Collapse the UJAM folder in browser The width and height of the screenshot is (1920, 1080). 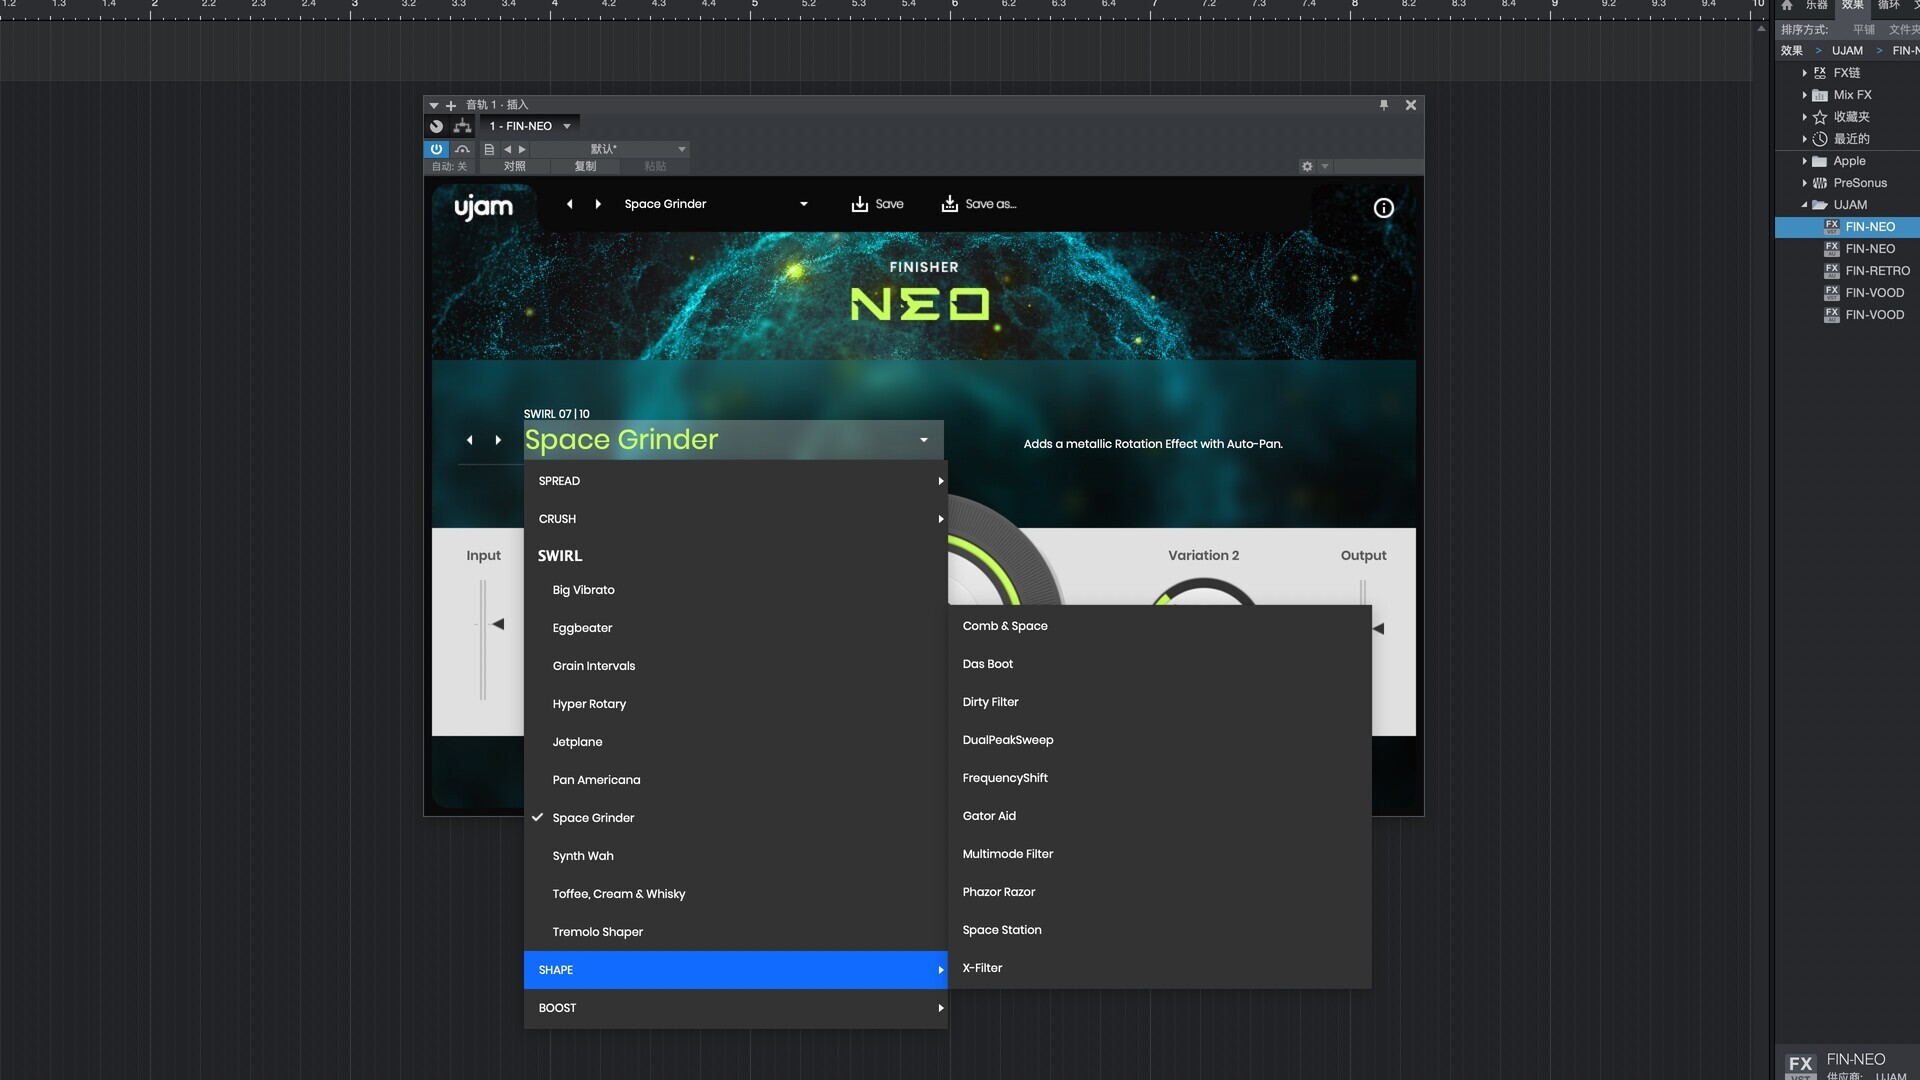click(1804, 205)
